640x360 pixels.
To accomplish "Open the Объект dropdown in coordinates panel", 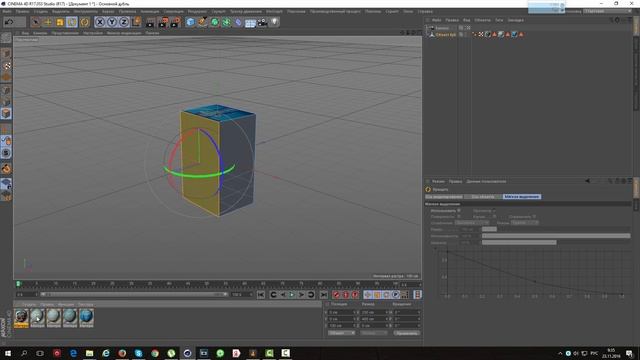I will click(341, 333).
